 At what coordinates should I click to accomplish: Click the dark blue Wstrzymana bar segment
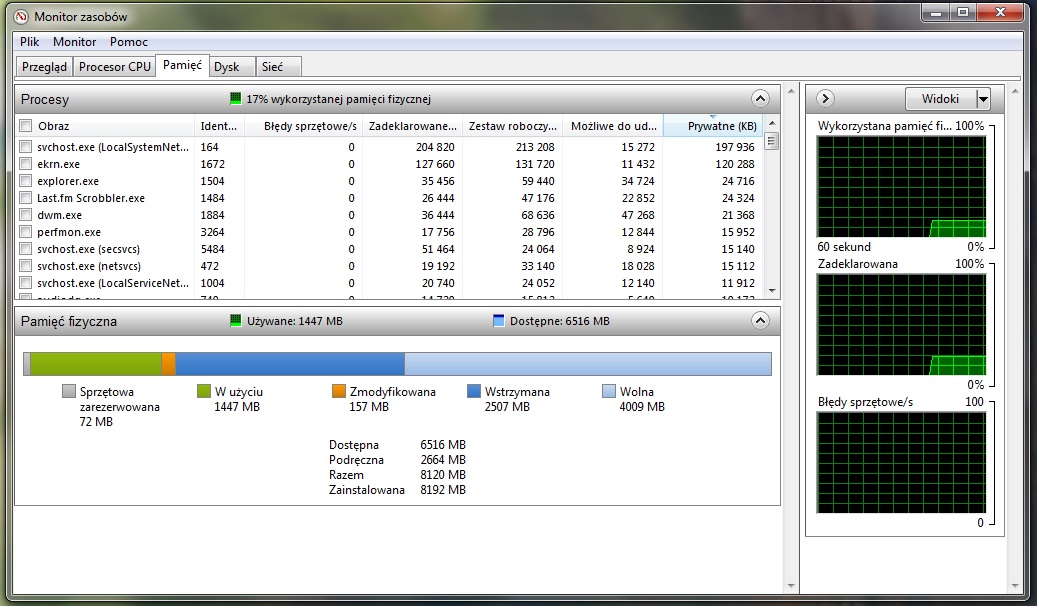290,364
